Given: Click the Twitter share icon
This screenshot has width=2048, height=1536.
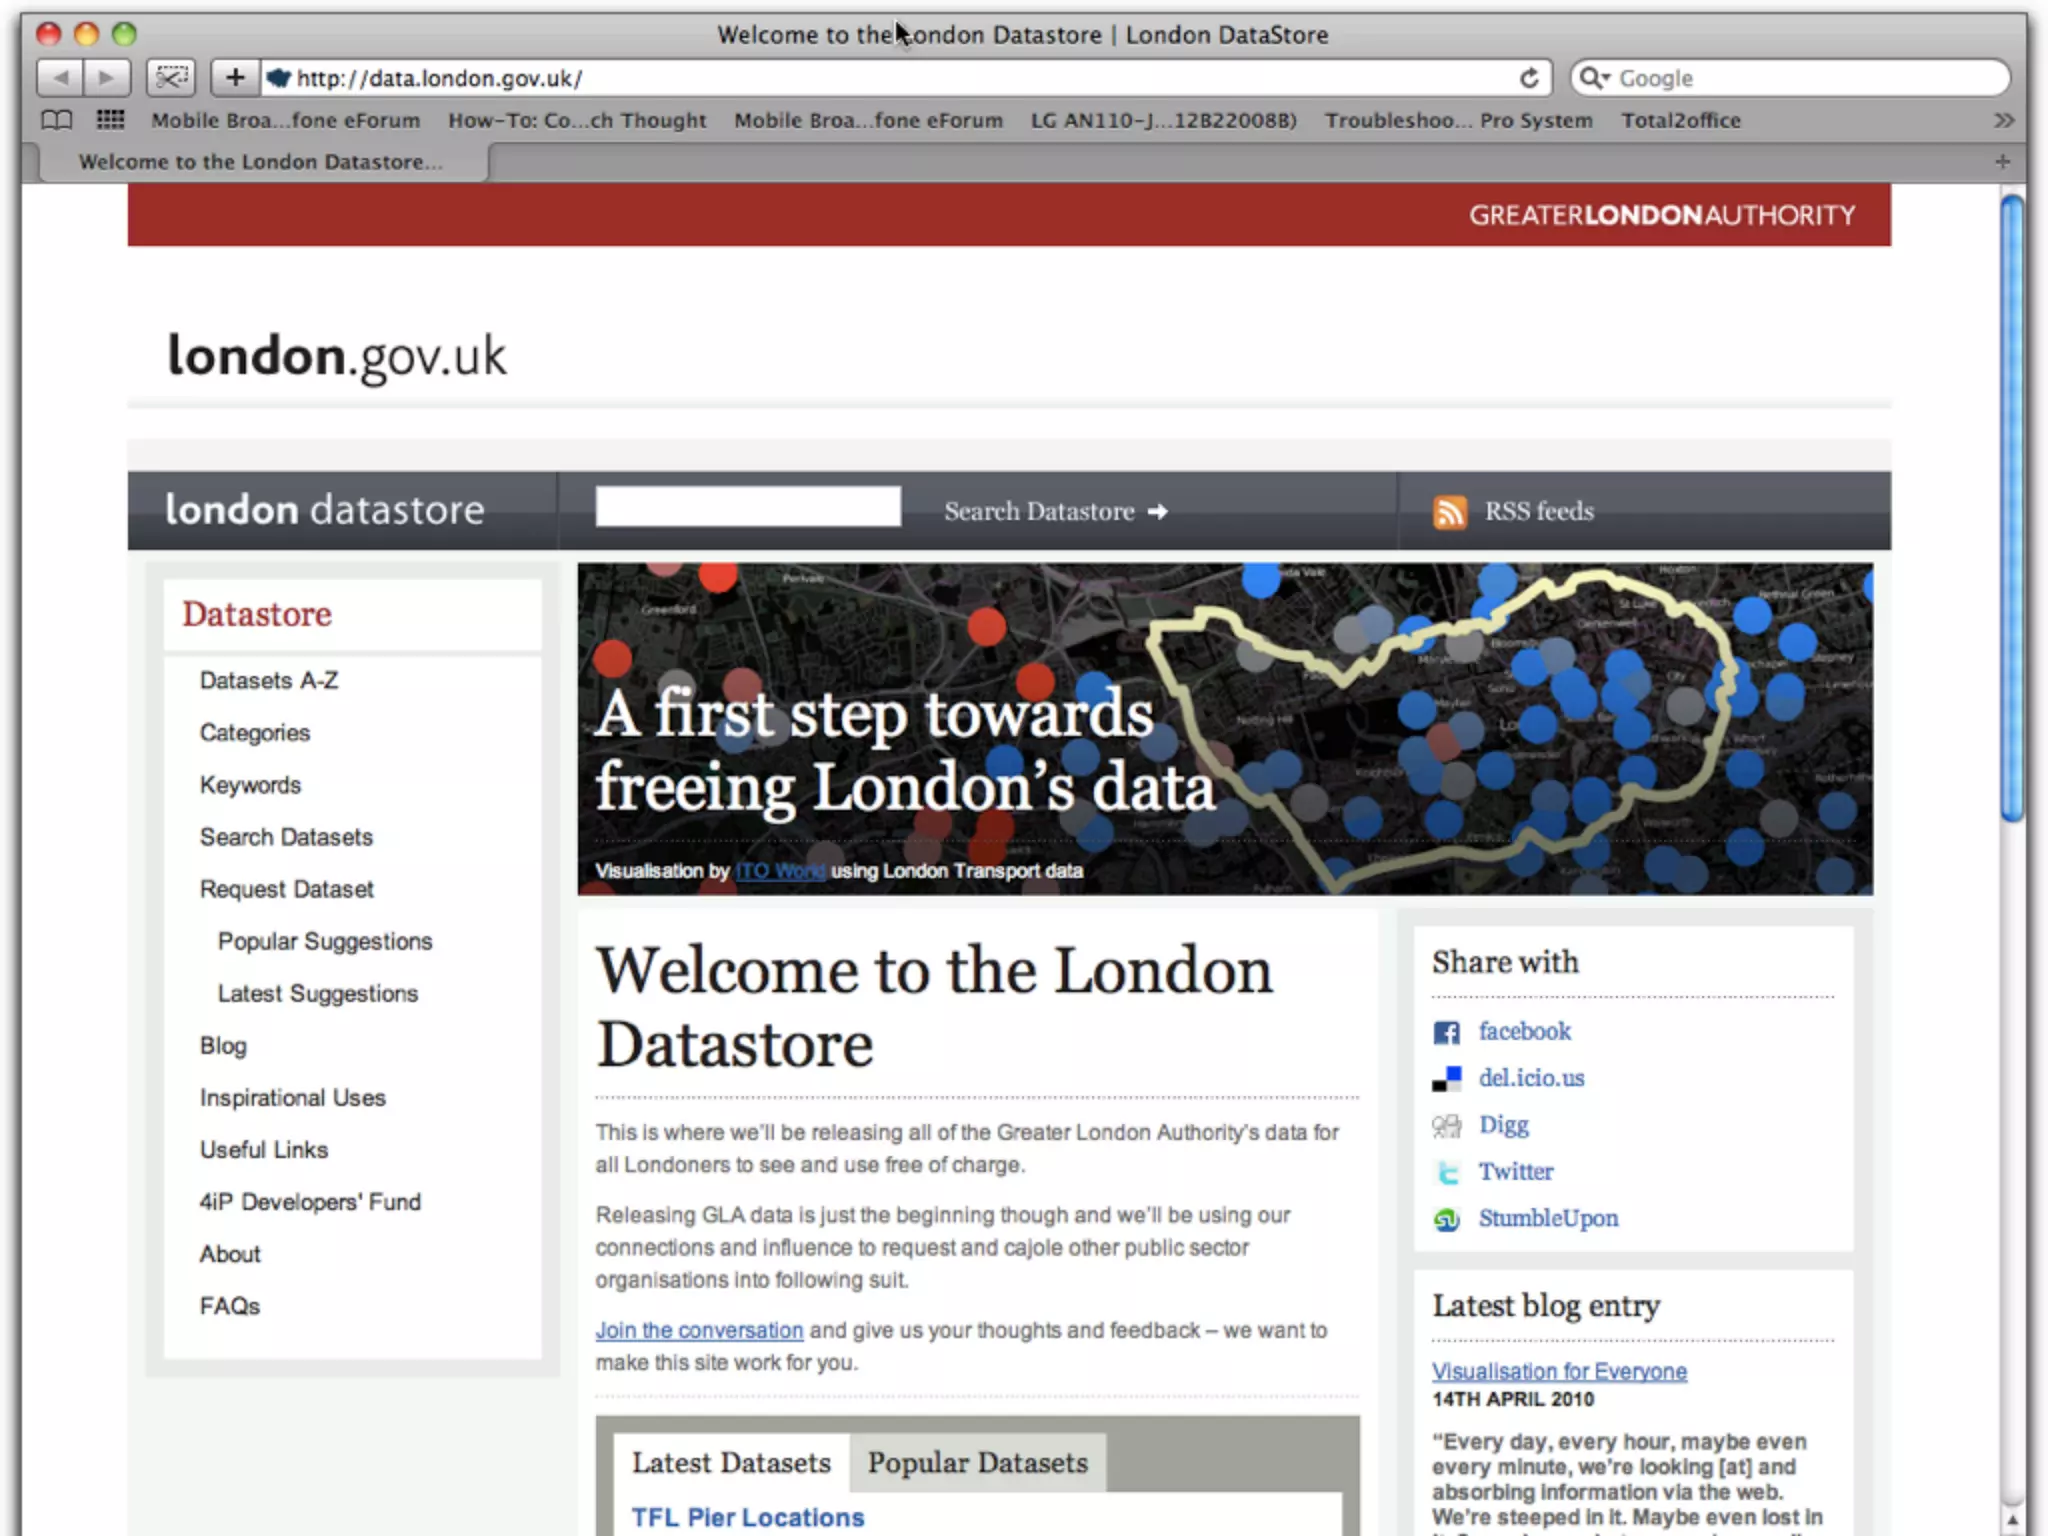Looking at the screenshot, I should click(x=1446, y=1172).
